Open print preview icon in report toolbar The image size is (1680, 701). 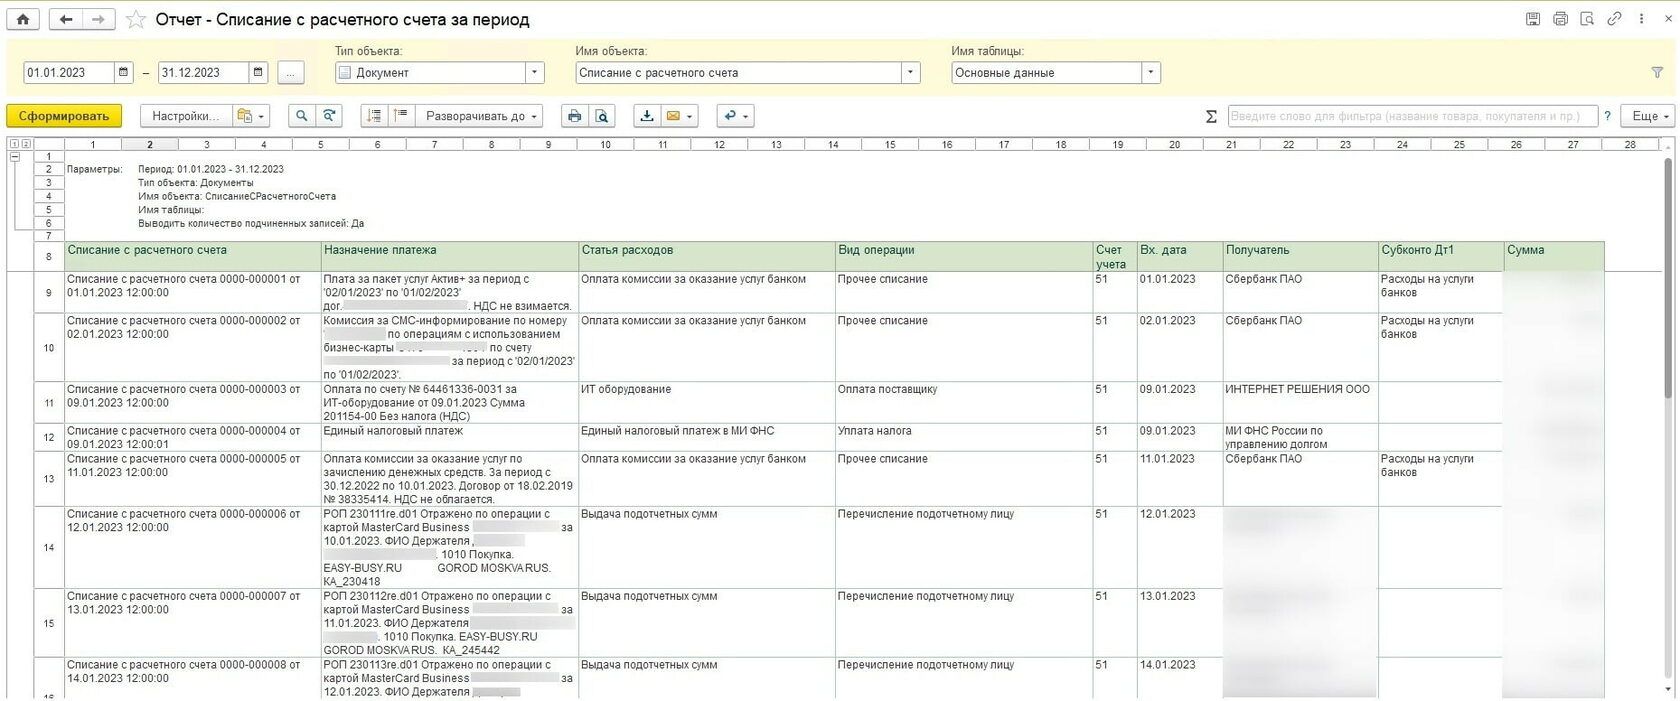[x=602, y=116]
